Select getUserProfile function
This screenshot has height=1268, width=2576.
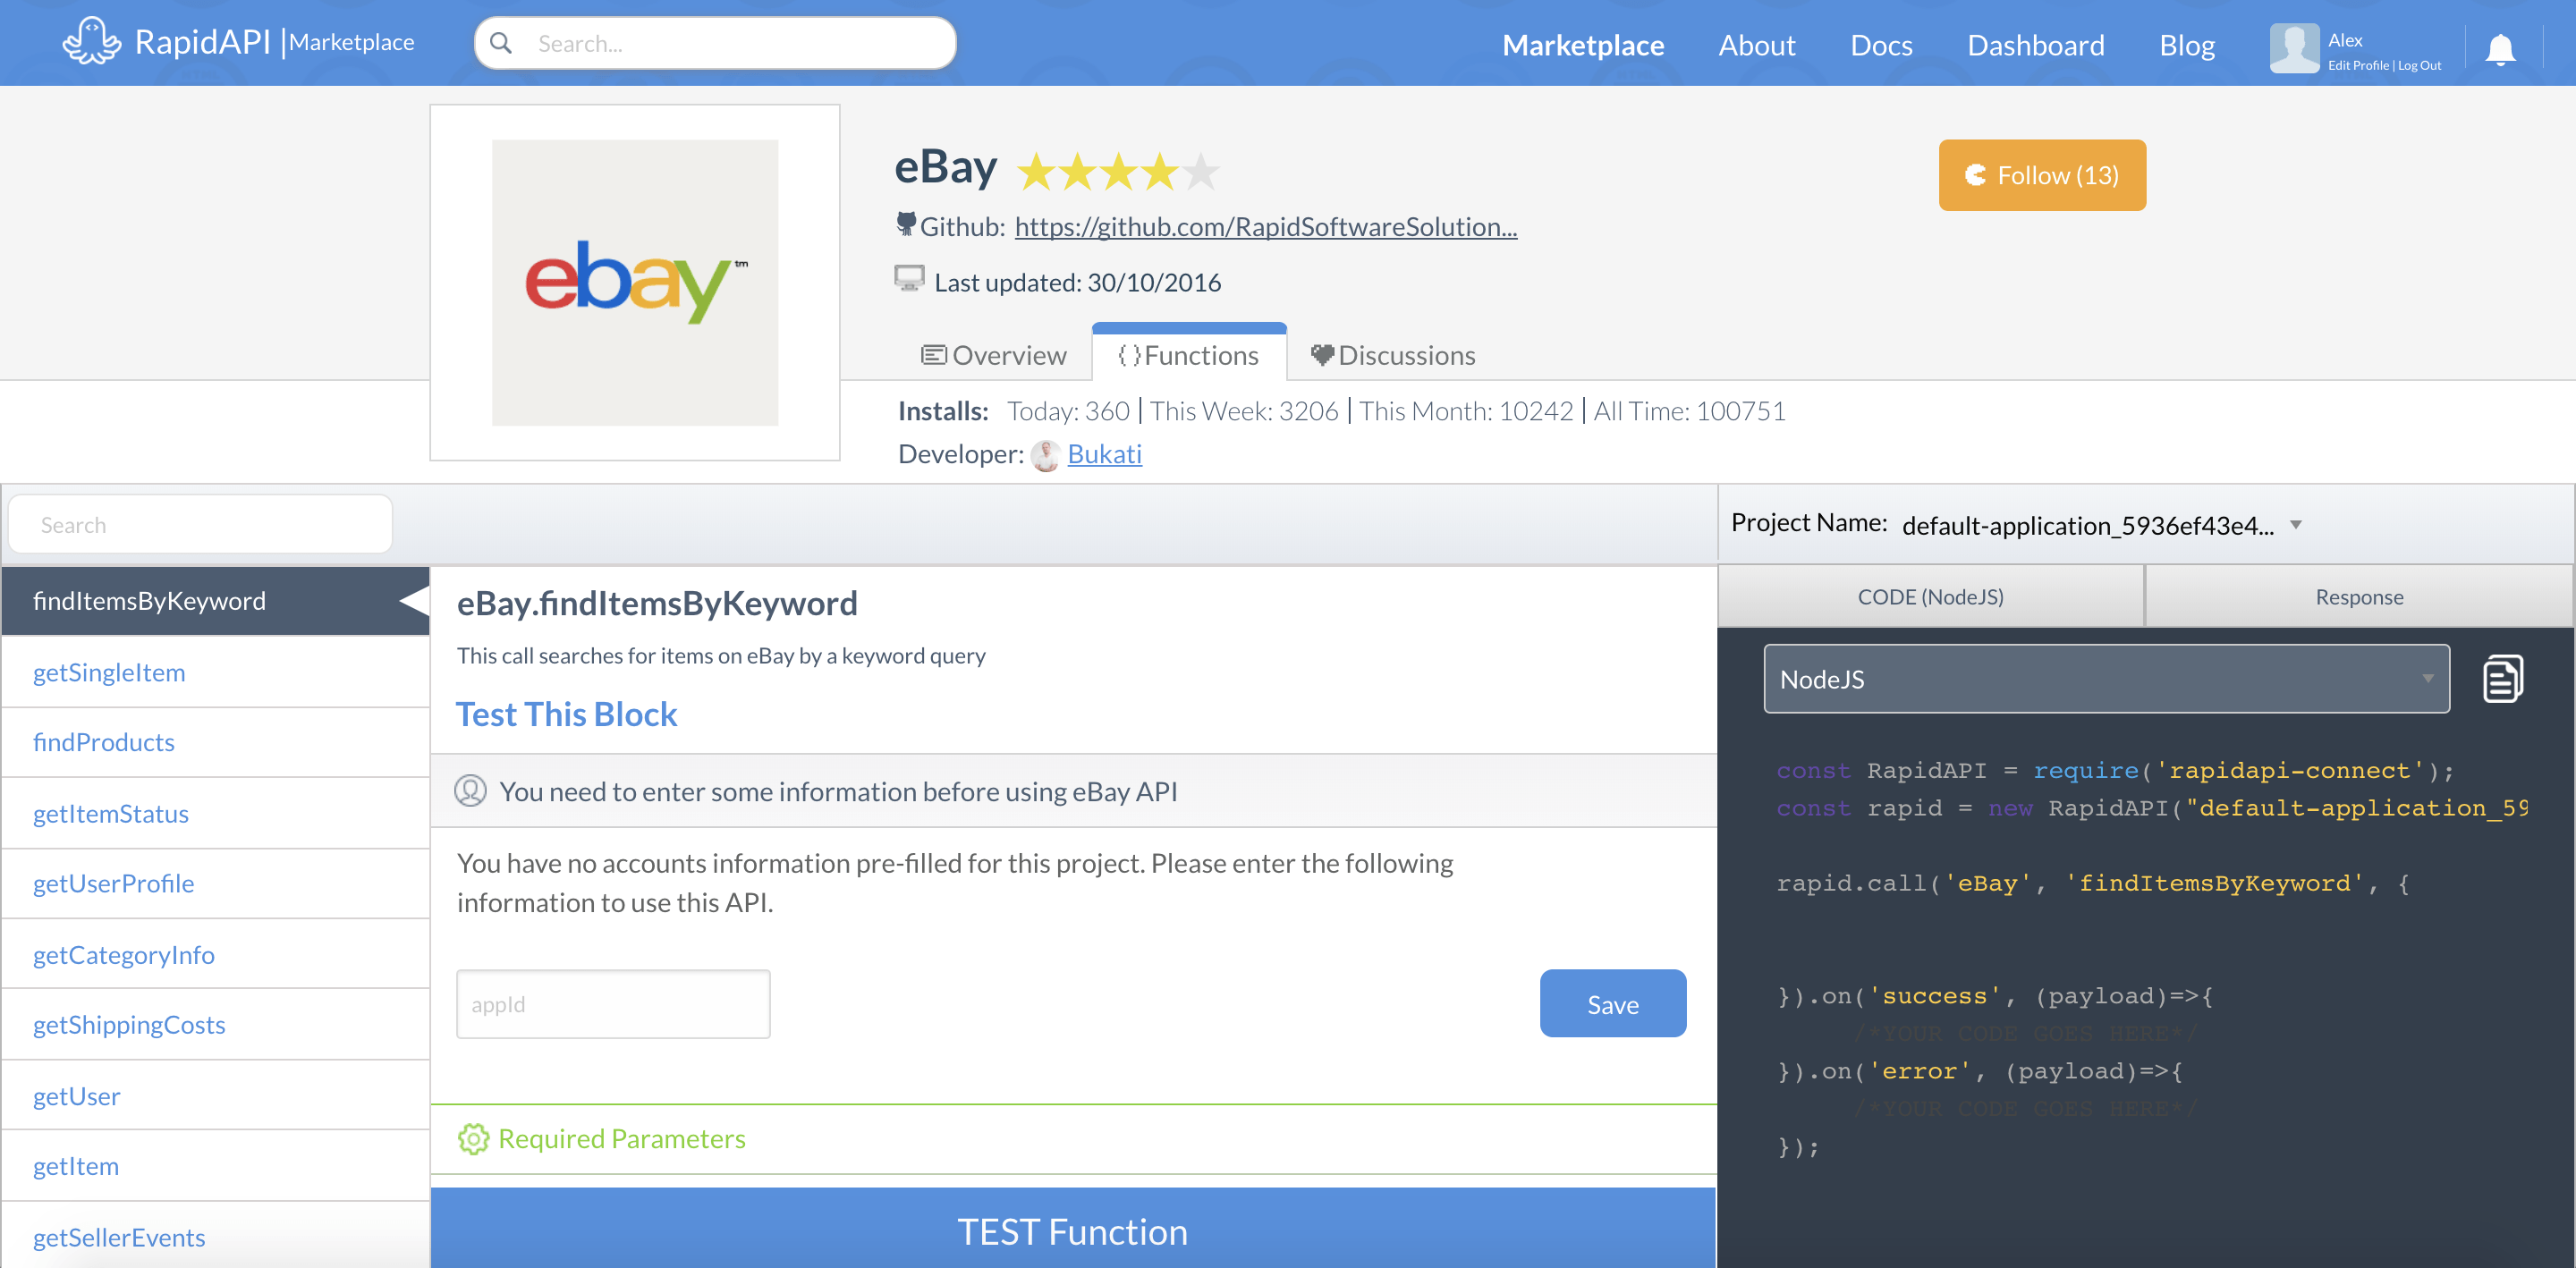215,883
